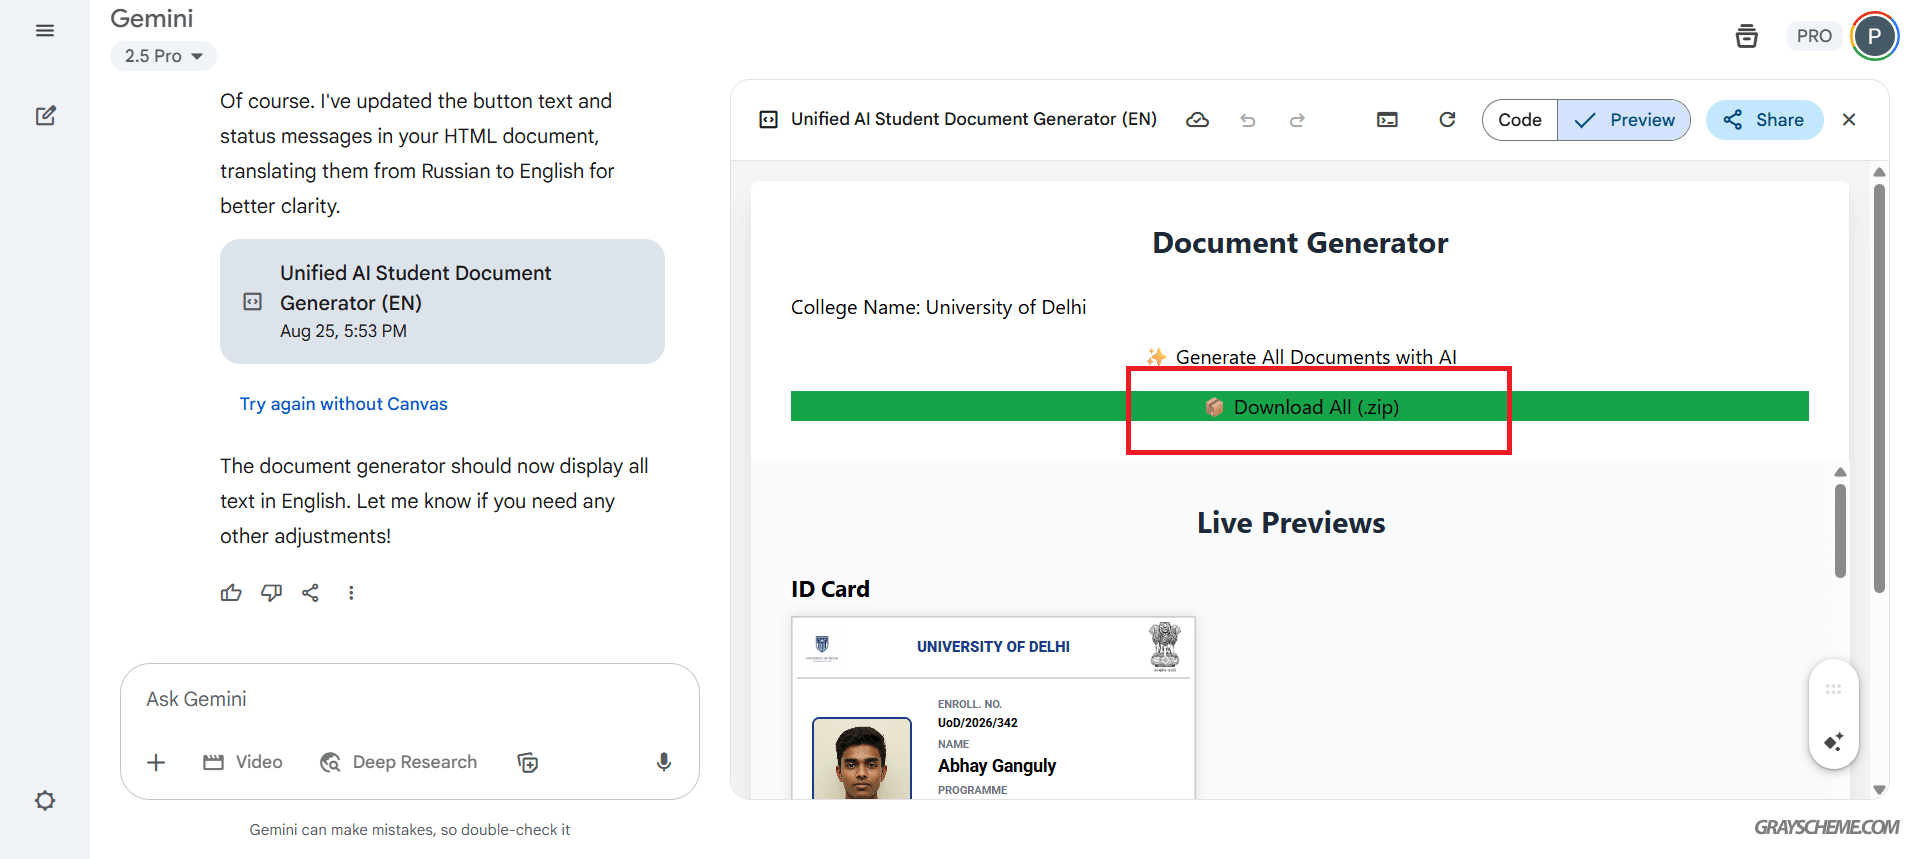Switch to the Code tab

click(x=1519, y=120)
